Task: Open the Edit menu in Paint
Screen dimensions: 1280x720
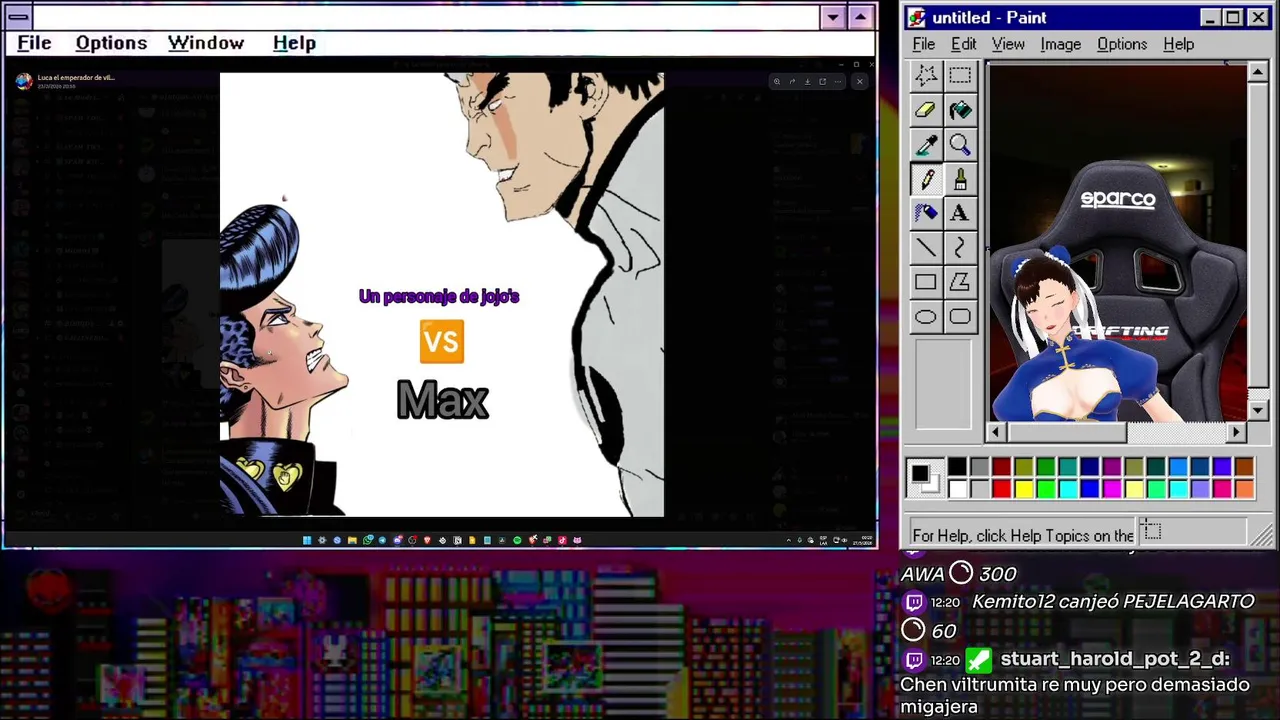Action: coord(964,44)
